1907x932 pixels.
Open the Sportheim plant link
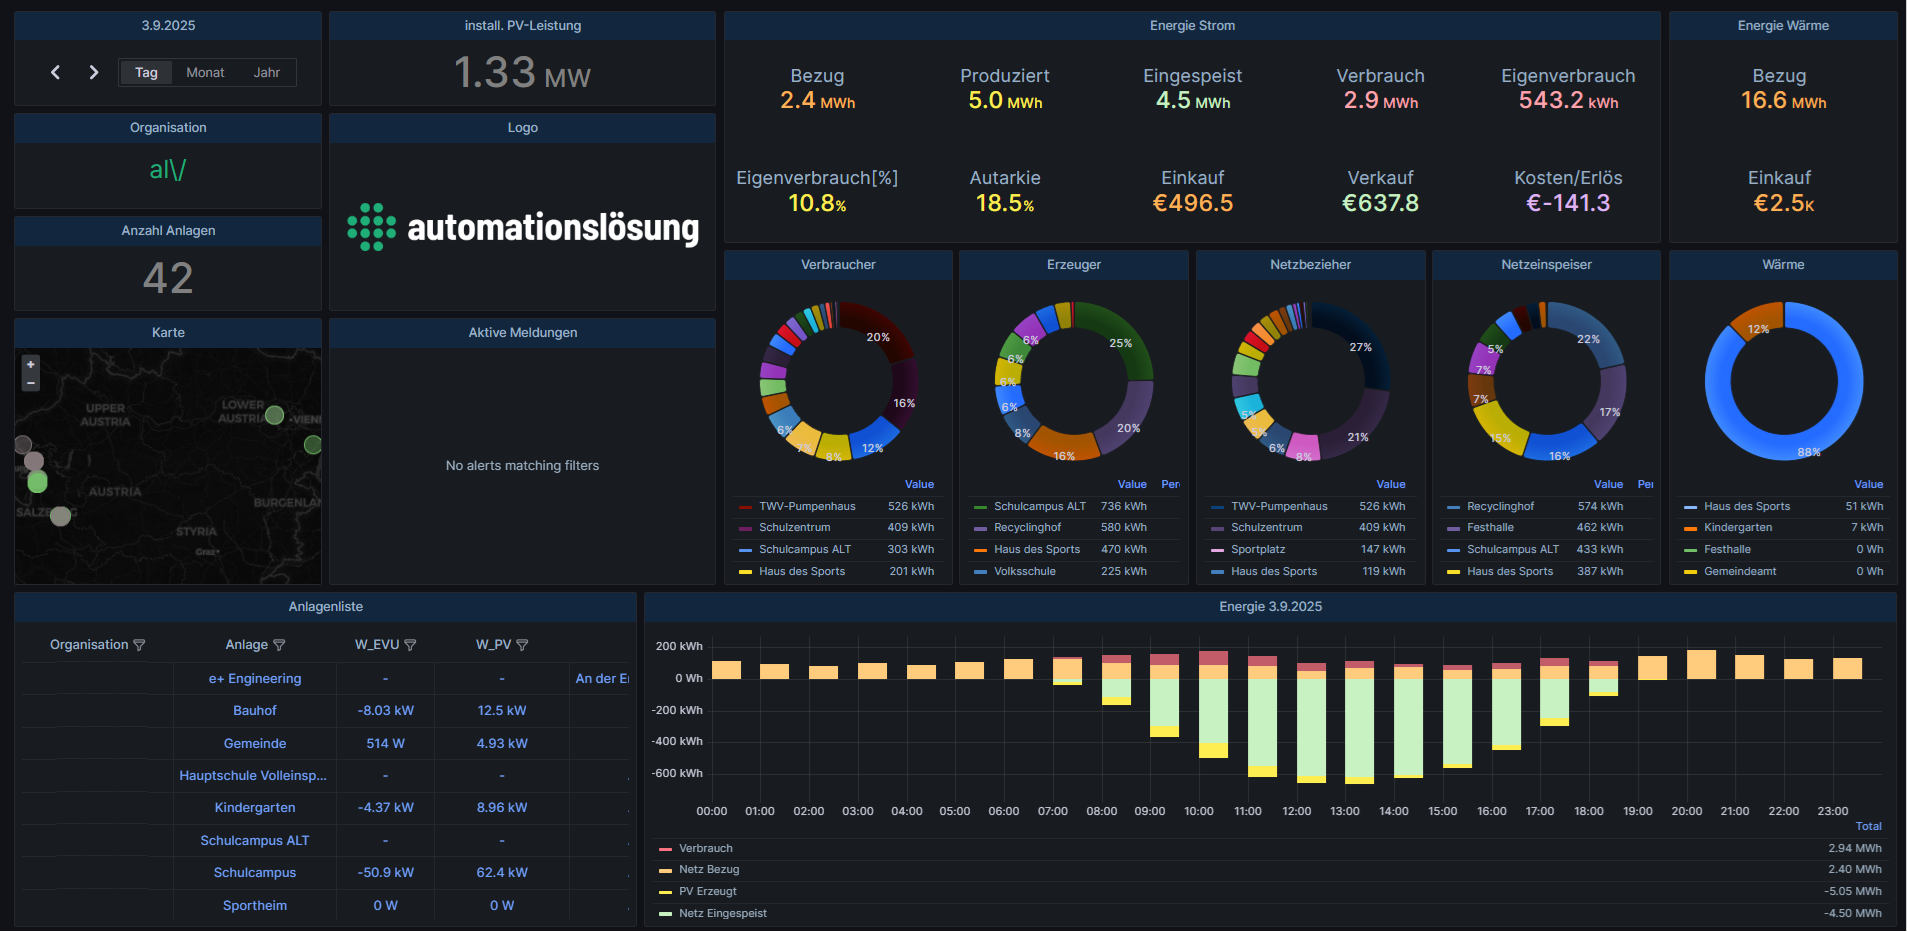click(255, 905)
